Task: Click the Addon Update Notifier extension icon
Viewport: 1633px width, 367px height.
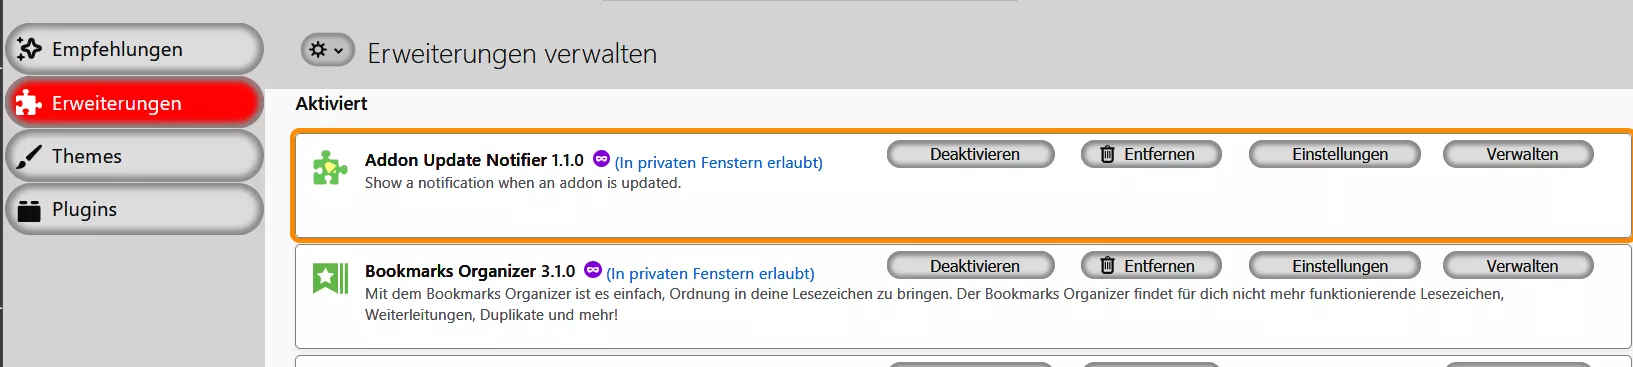Action: [x=330, y=168]
